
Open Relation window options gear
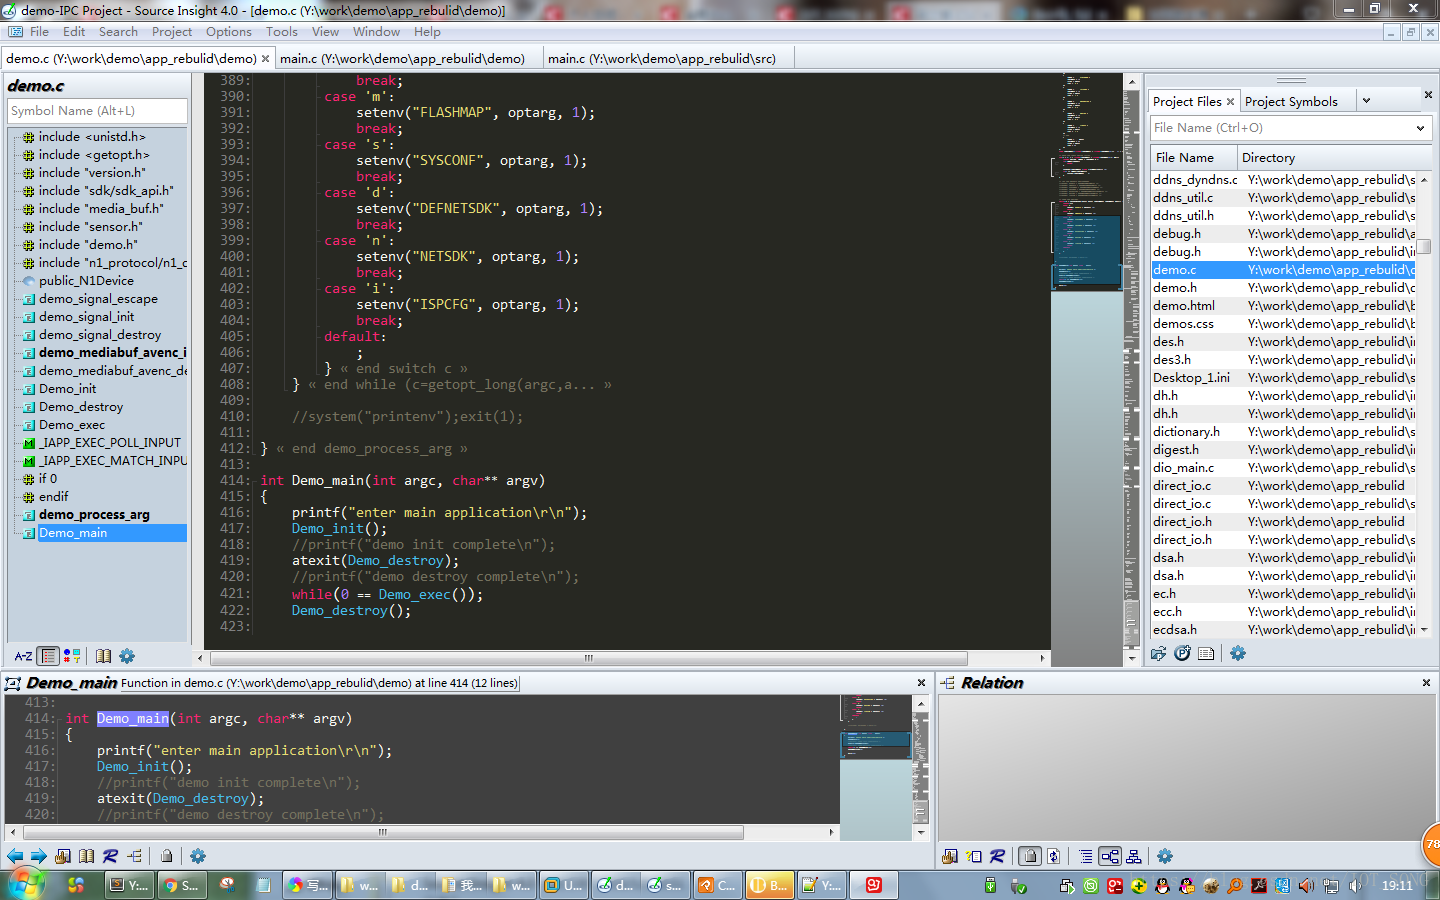[x=1165, y=856]
